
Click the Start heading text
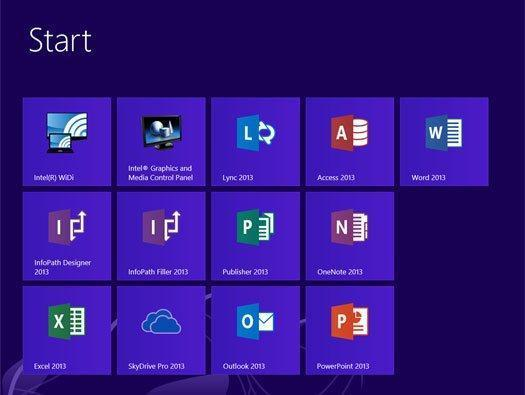pos(60,41)
